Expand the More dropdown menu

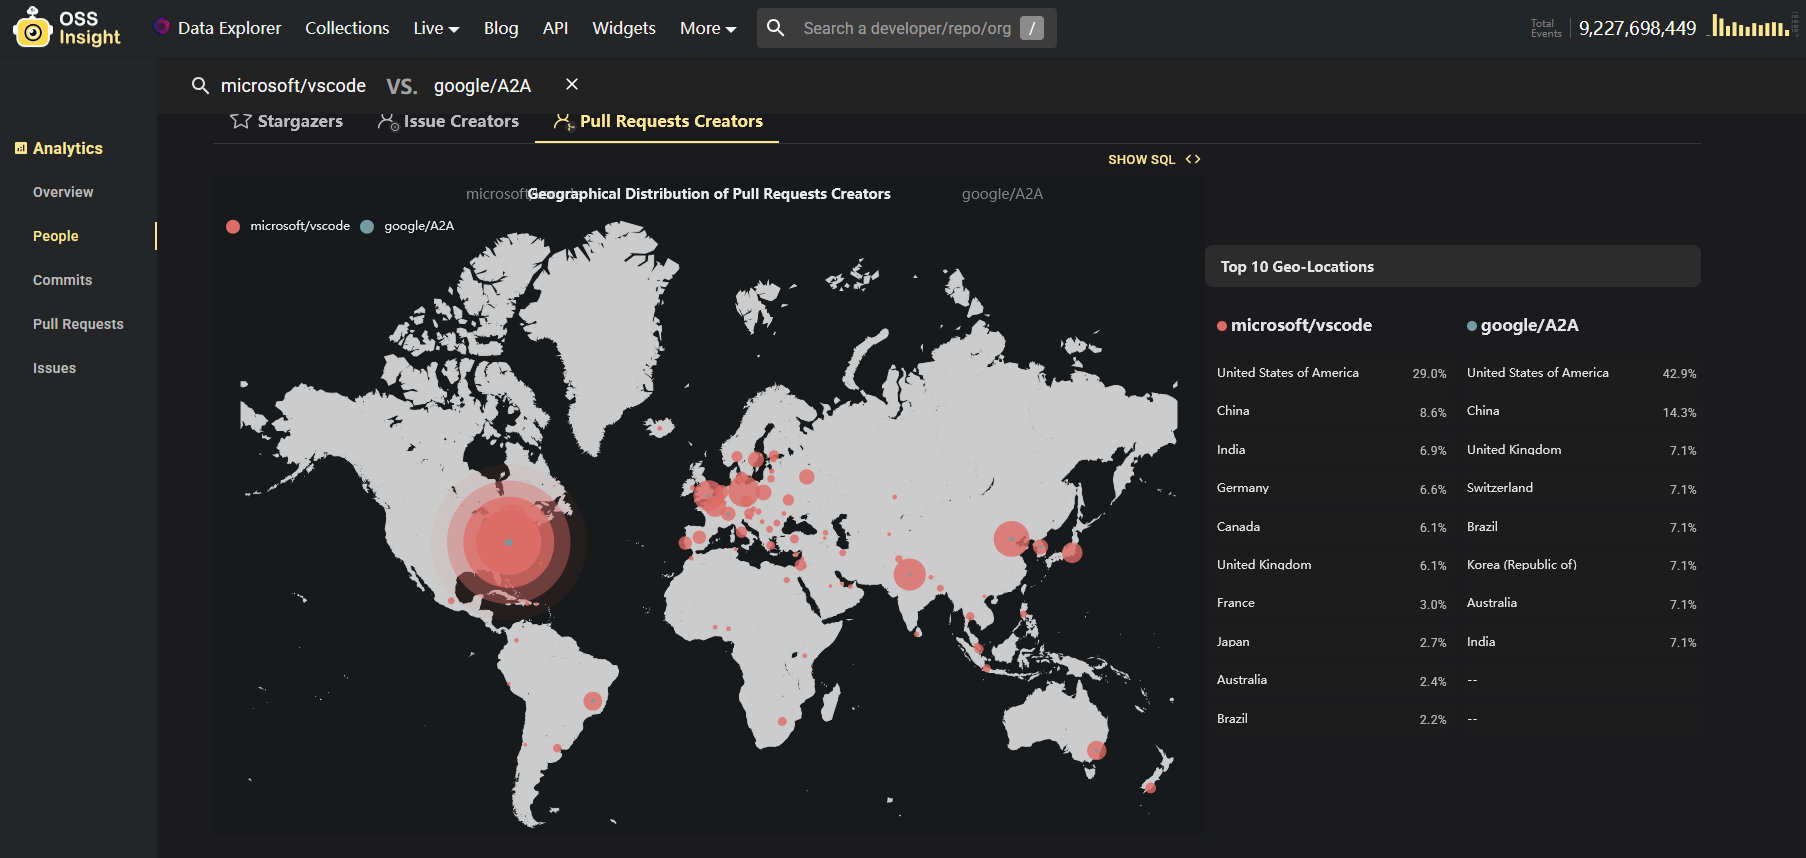pos(708,28)
